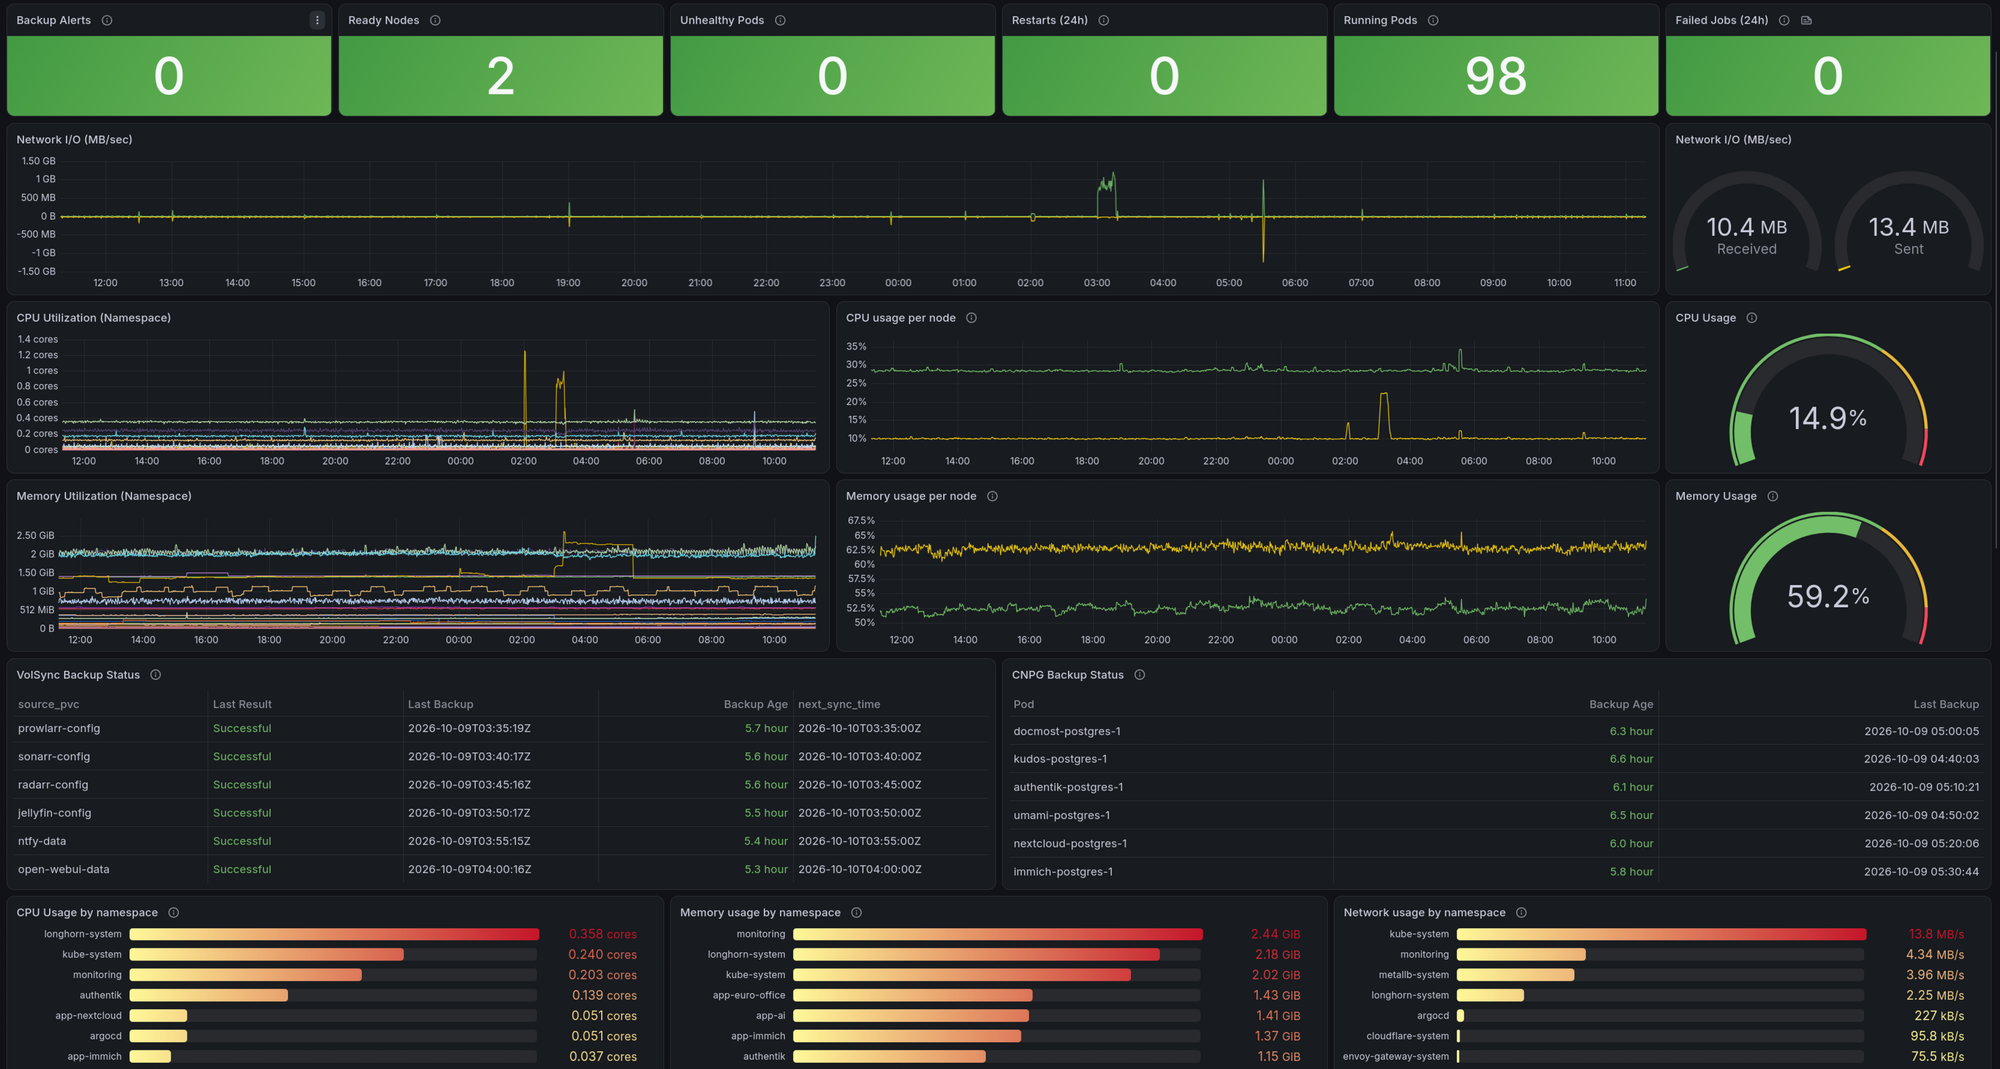2000x1069 pixels.
Task: Show the Backup Alerts info icon description
Action: [x=107, y=20]
